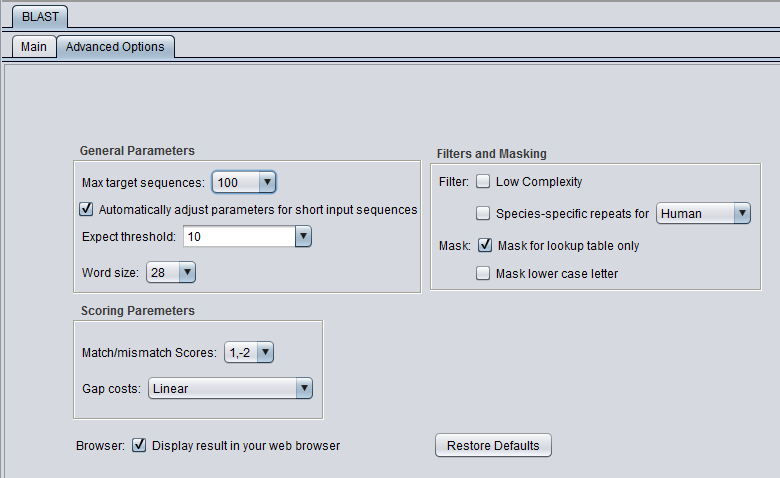Check the Mask lower case letter option
Image resolution: width=780 pixels, height=478 pixels.
coord(483,273)
